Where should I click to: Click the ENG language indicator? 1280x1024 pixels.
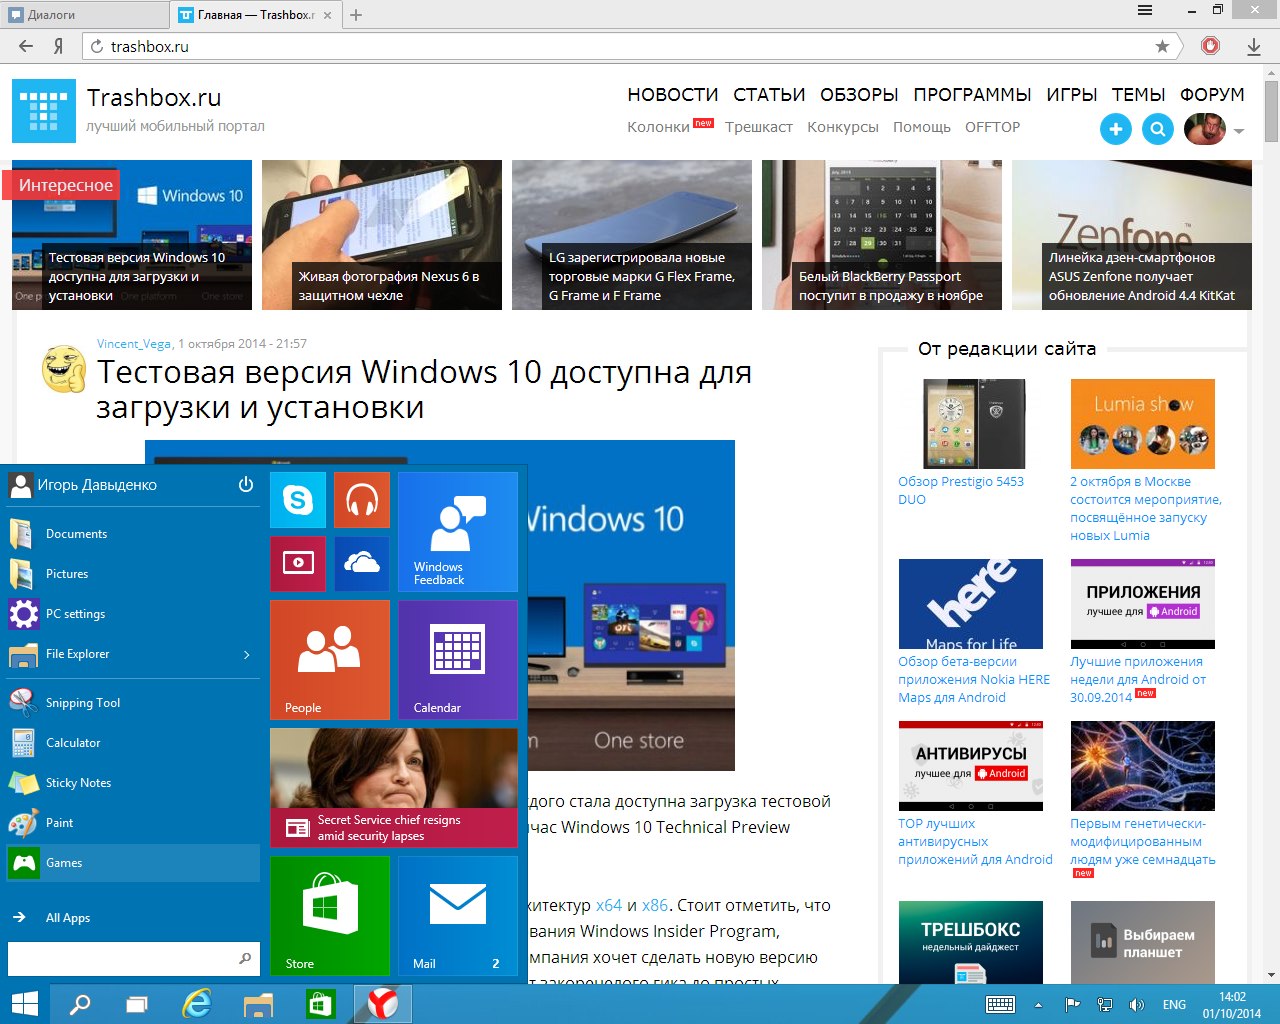coord(1174,1005)
